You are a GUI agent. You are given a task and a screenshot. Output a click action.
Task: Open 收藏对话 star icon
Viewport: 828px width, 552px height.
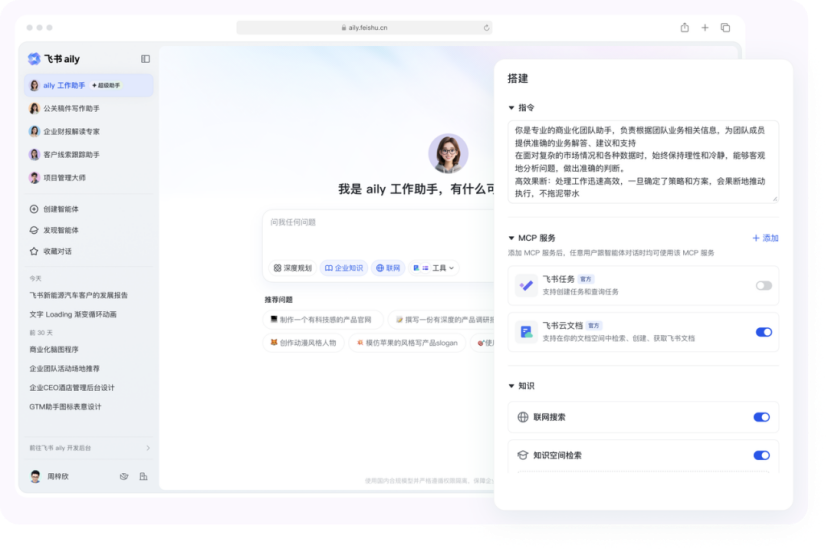point(34,251)
